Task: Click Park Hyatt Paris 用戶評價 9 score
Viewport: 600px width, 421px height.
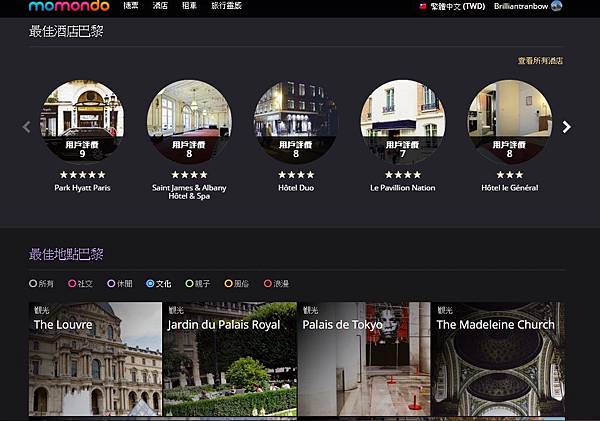Action: [82, 149]
